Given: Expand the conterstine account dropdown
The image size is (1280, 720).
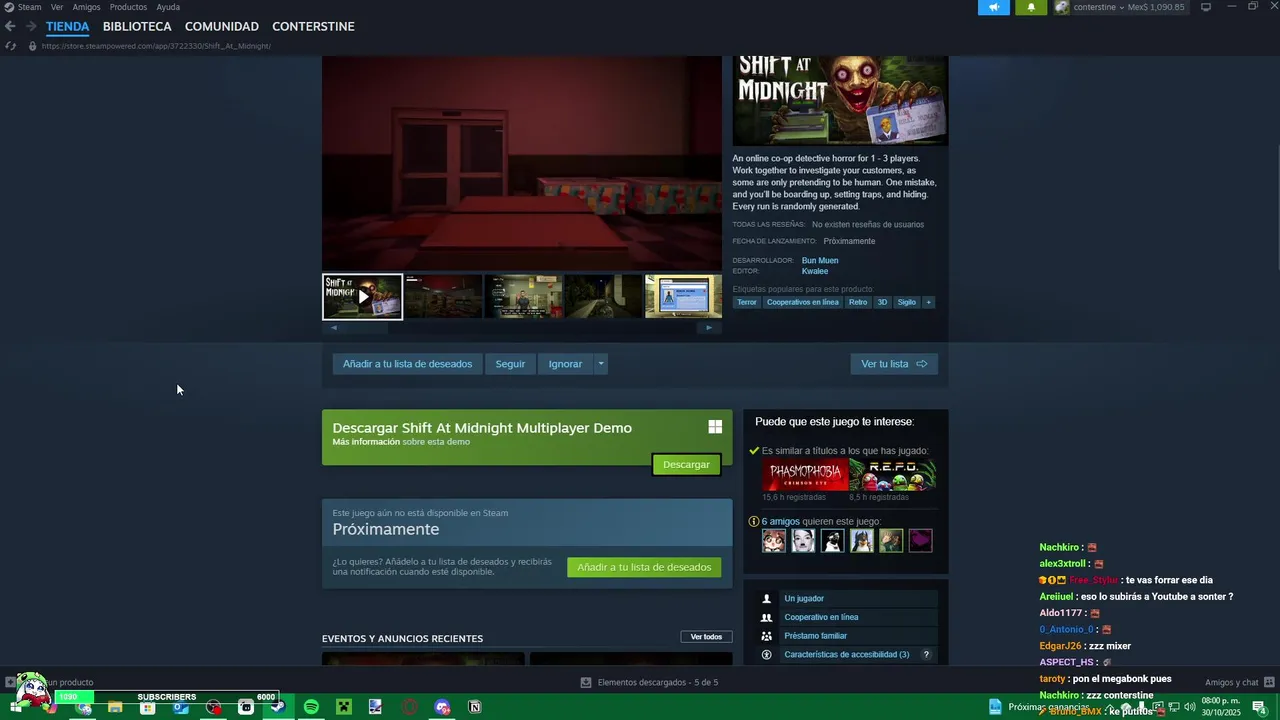Looking at the screenshot, I should coord(1122,7).
